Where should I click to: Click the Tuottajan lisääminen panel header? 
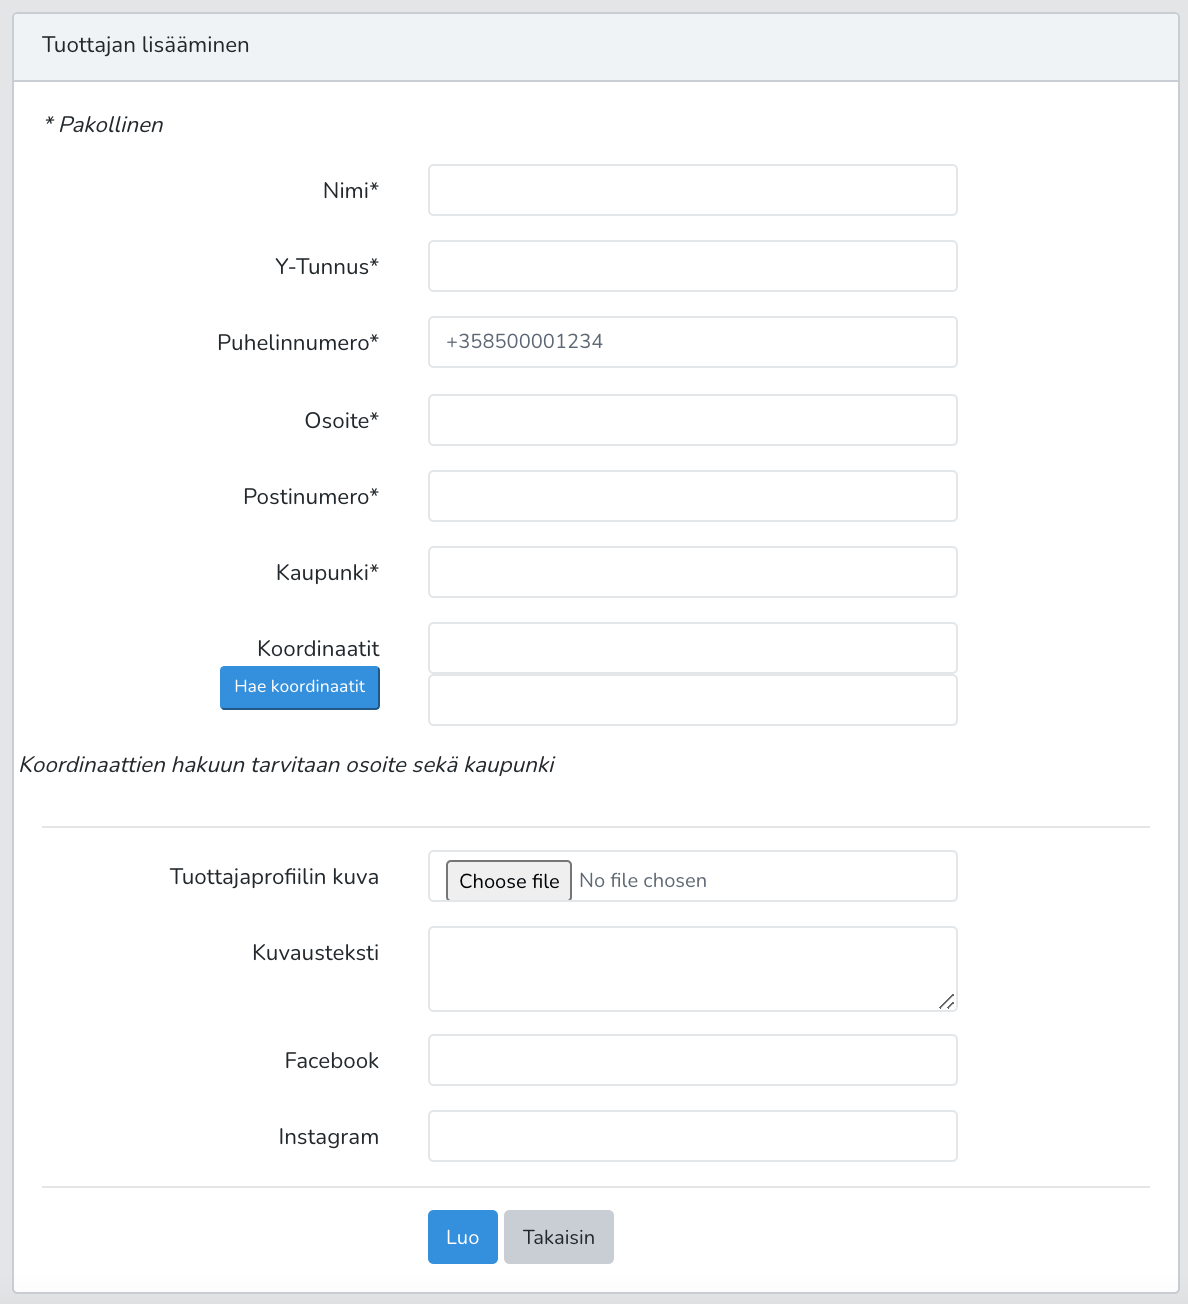596,47
